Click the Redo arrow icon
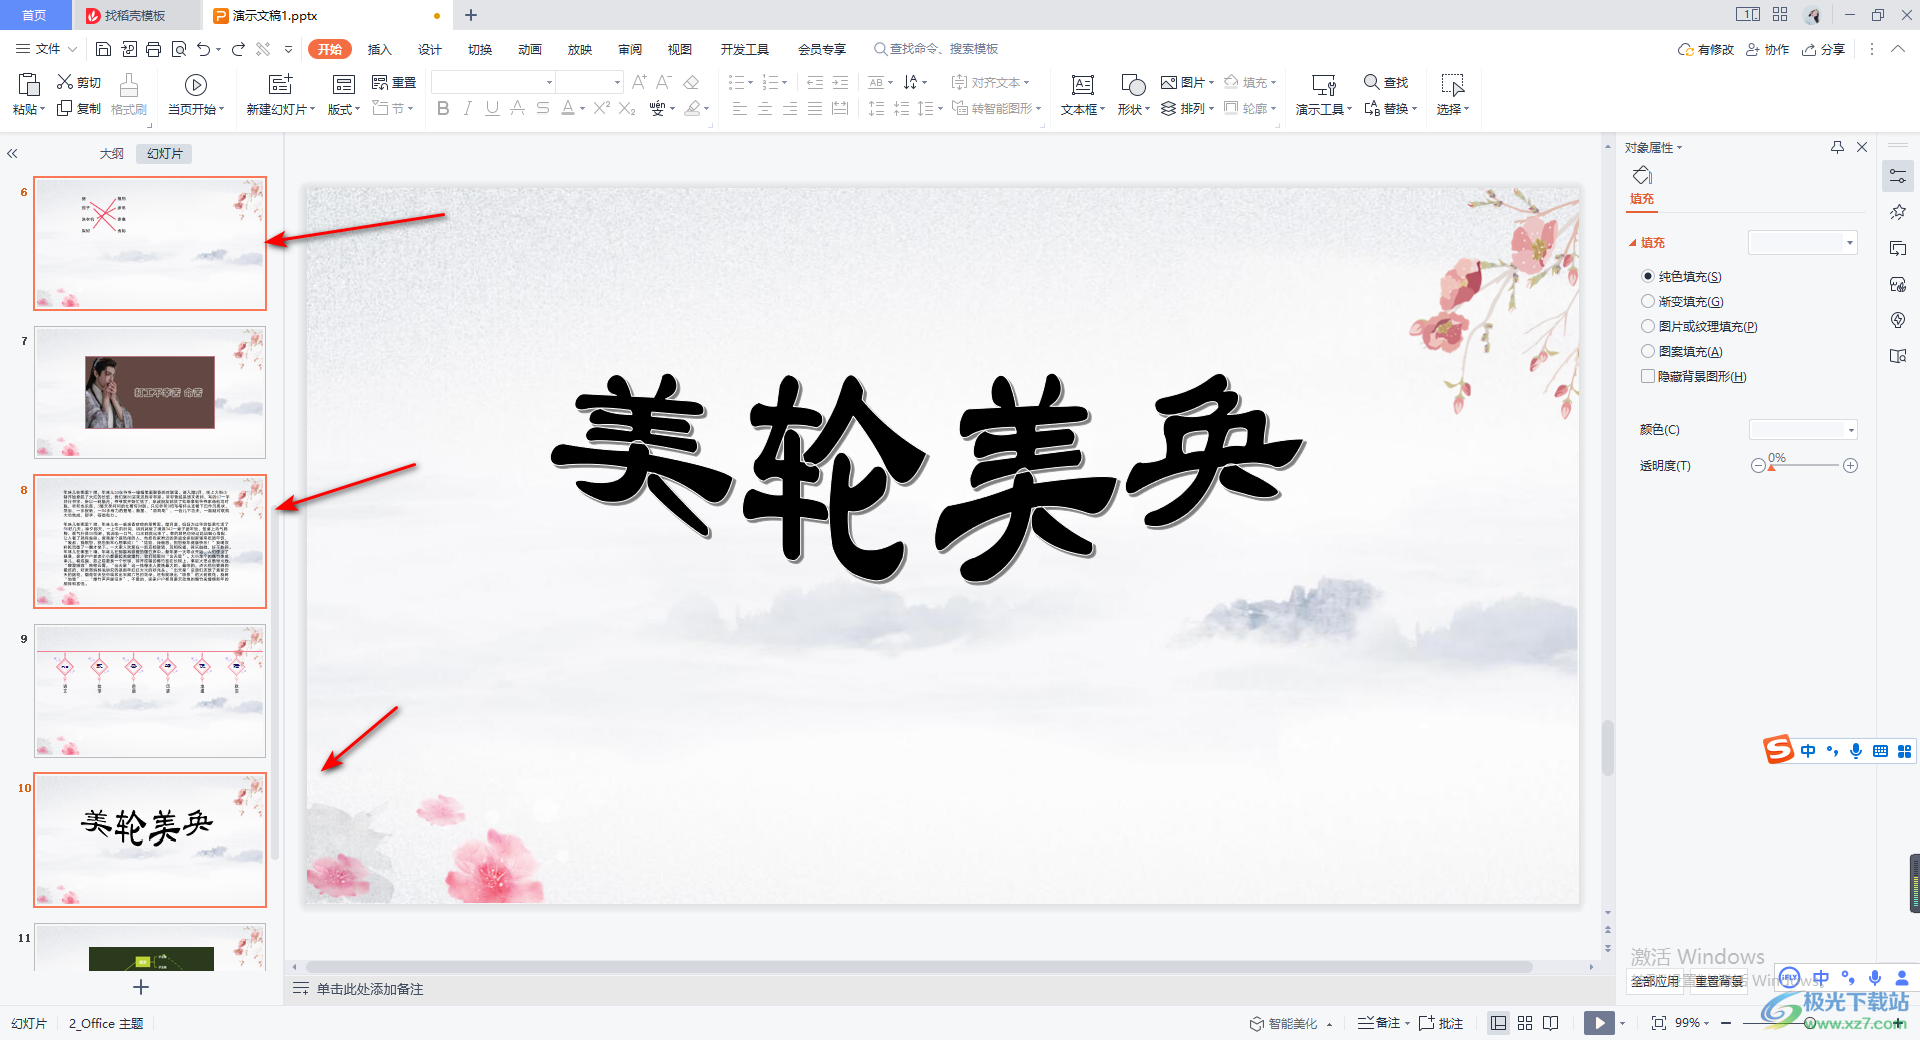Viewport: 1920px width, 1040px height. tap(238, 49)
